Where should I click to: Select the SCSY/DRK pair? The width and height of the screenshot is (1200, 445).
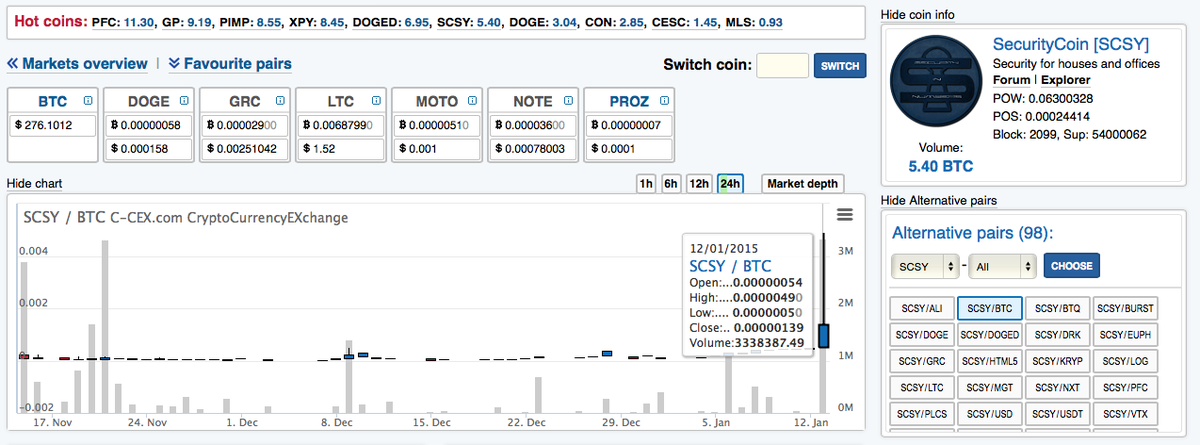coord(1056,334)
